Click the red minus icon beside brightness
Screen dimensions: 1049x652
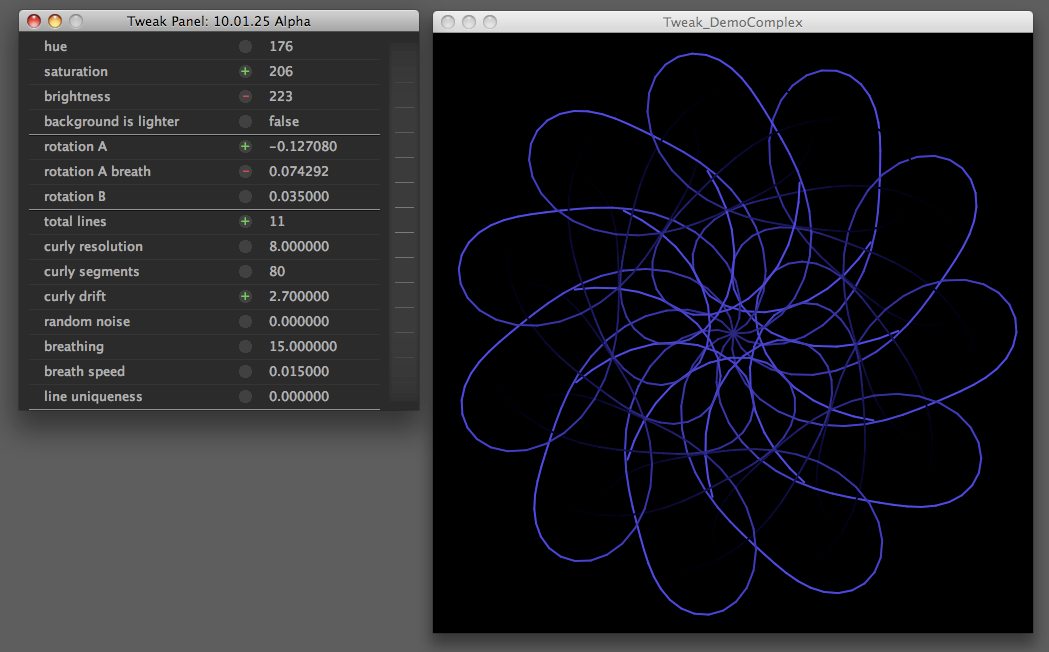[245, 97]
